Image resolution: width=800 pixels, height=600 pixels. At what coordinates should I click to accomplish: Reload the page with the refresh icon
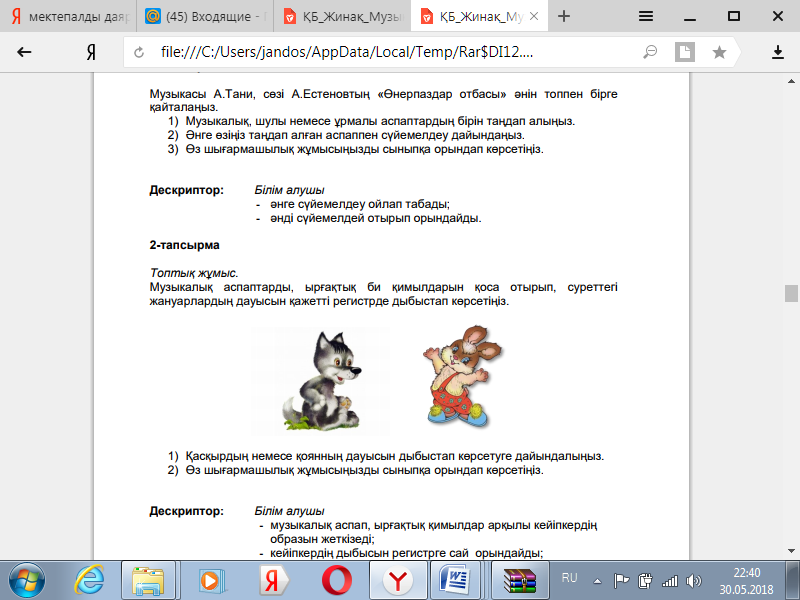click(x=139, y=52)
